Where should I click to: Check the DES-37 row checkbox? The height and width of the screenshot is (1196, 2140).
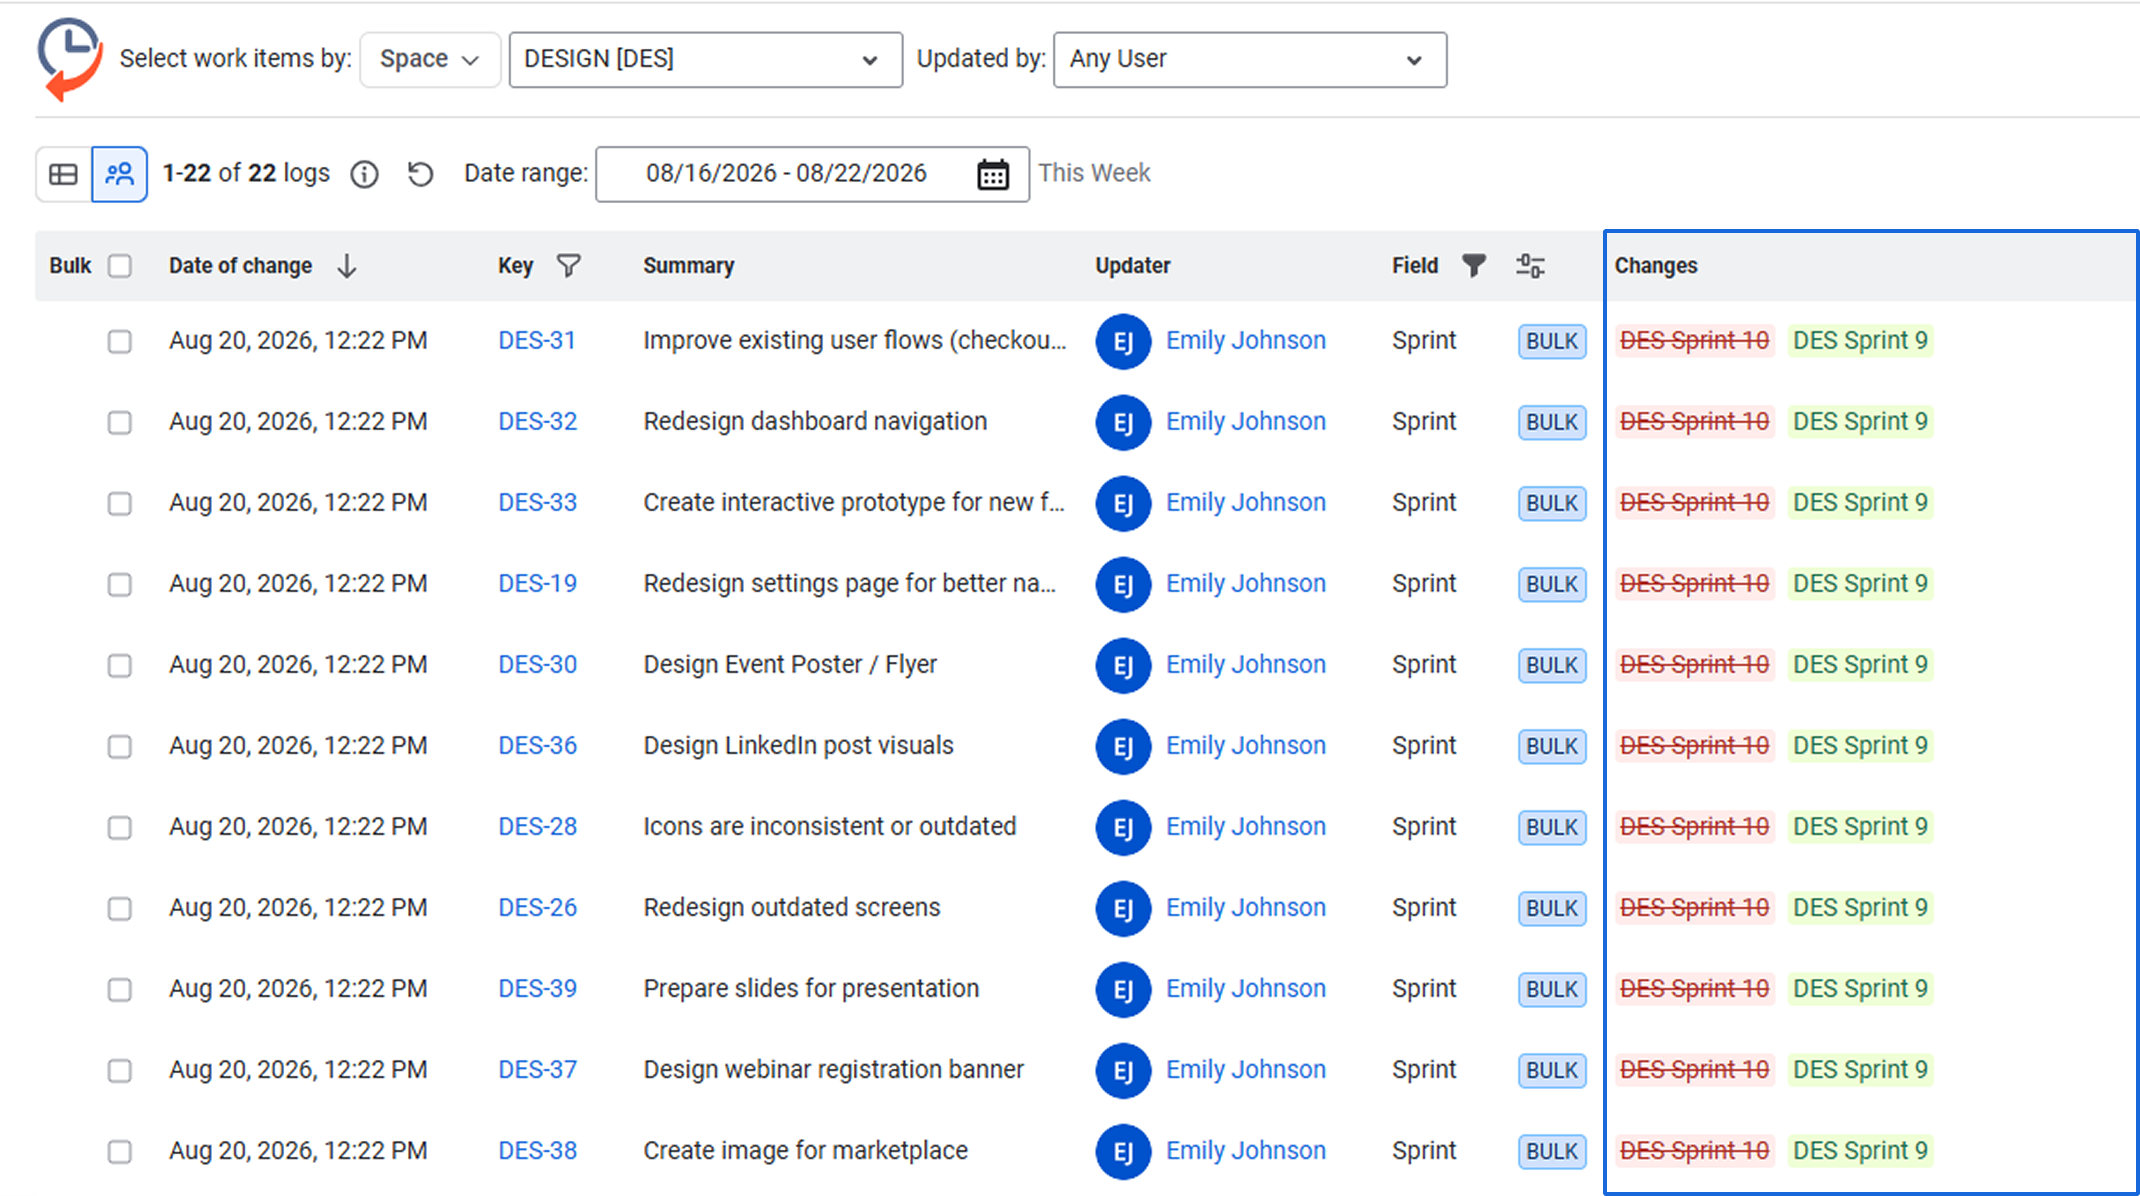point(120,1071)
